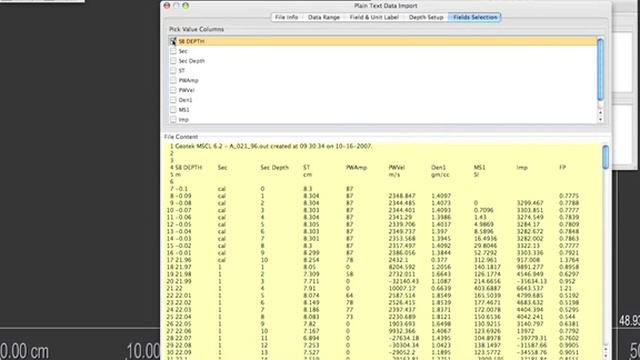
Task: Click the value 1.3764 in File Content
Action: tap(569, 260)
